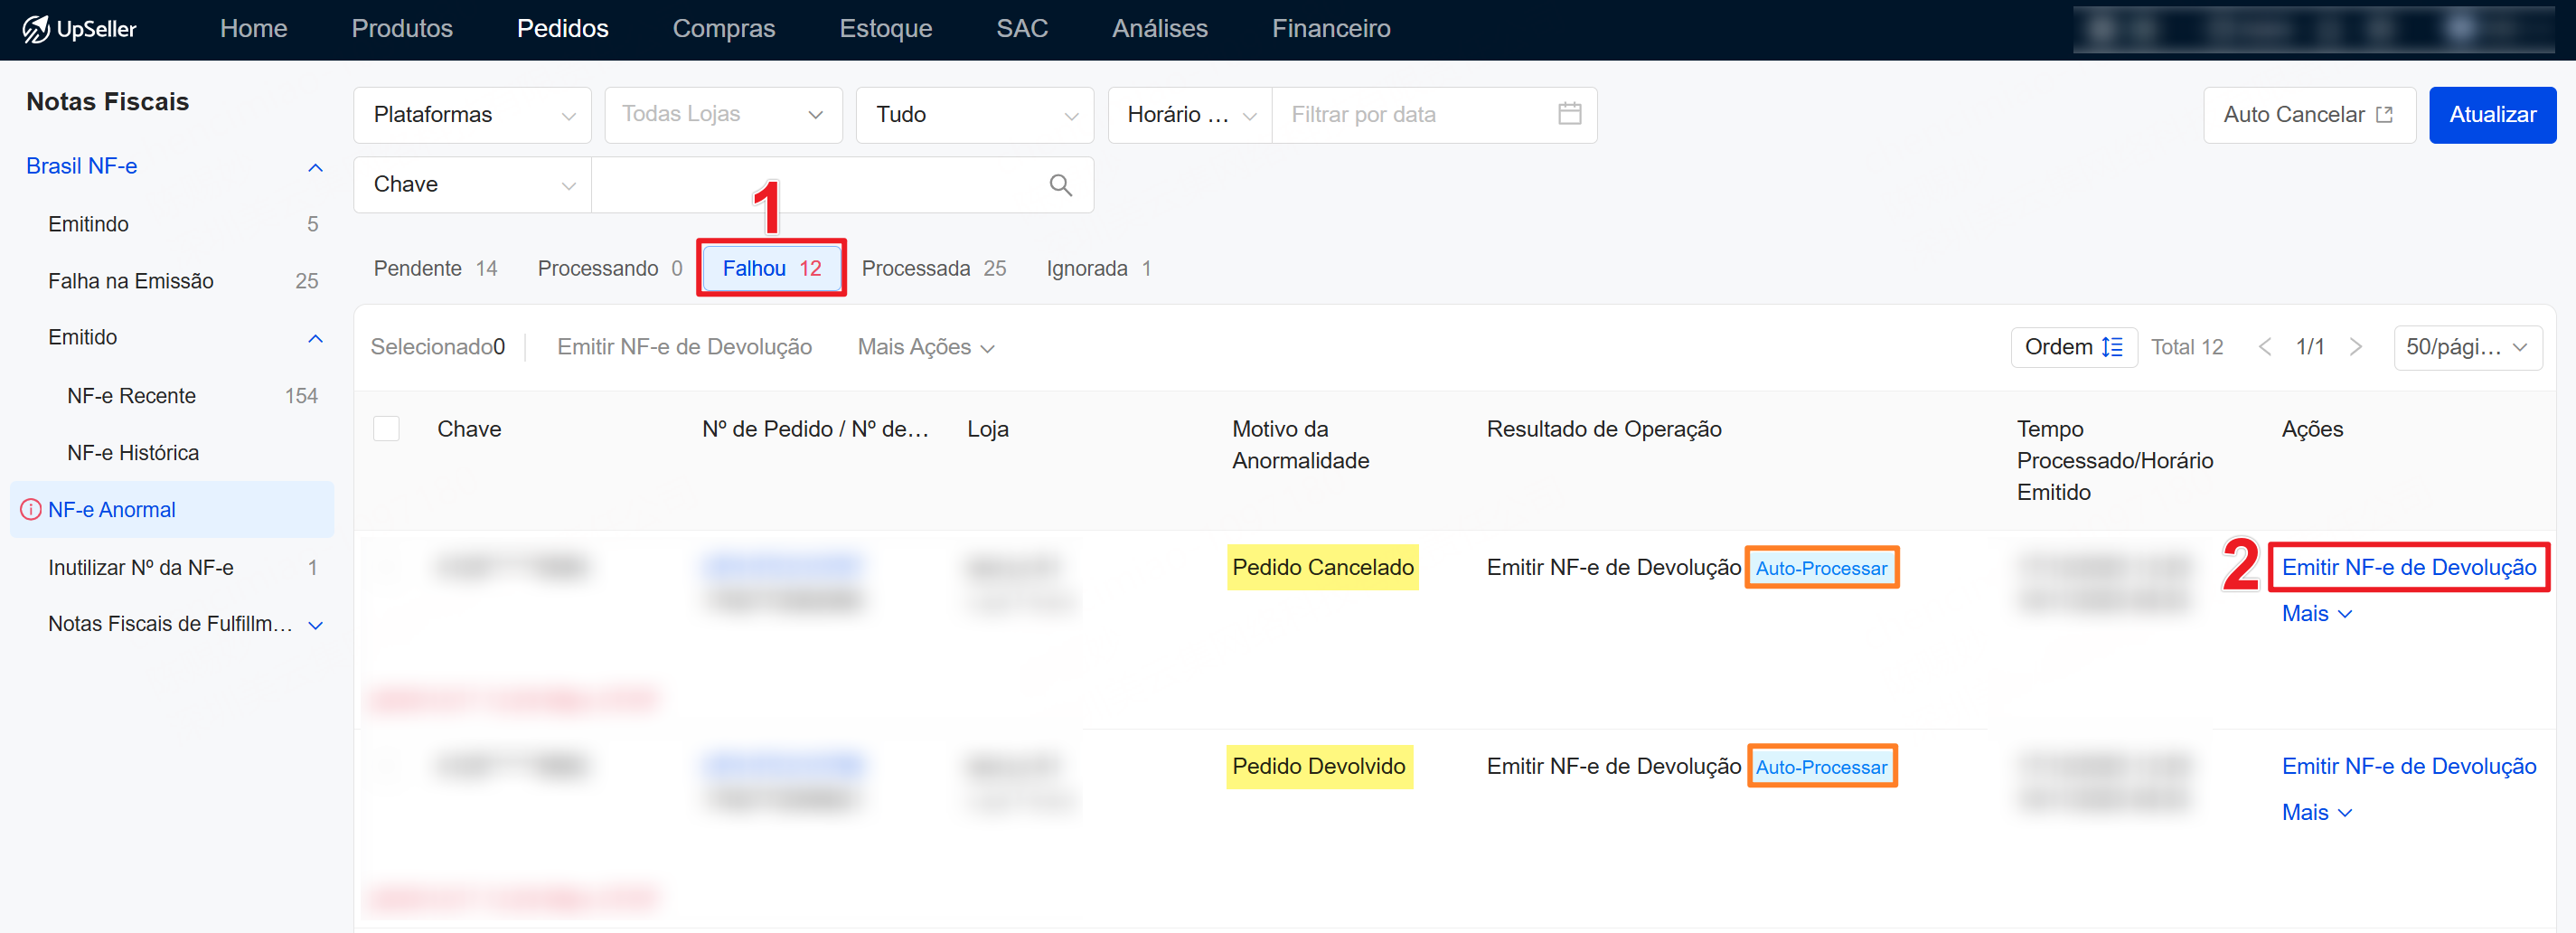
Task: Expand Notas Fiscais de Fulfillment section
Action: click(315, 625)
